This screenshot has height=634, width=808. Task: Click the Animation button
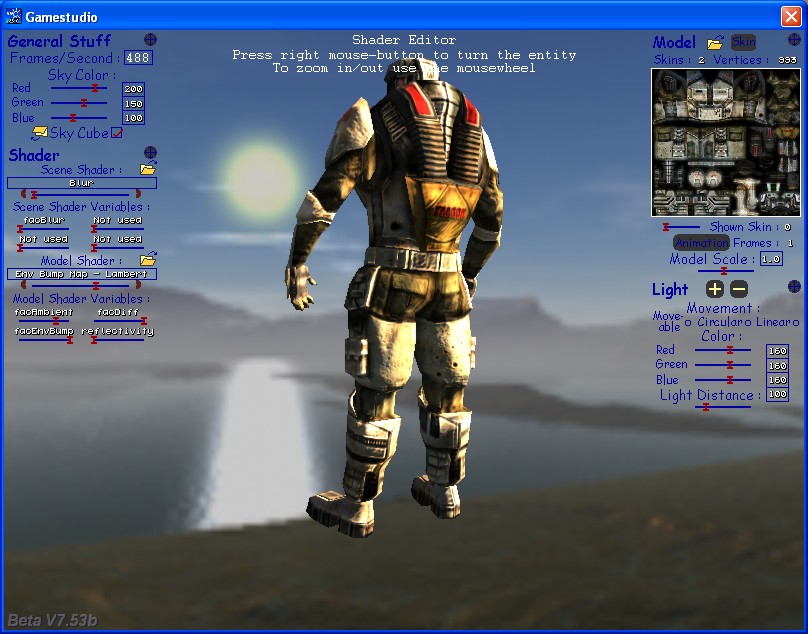tap(701, 242)
